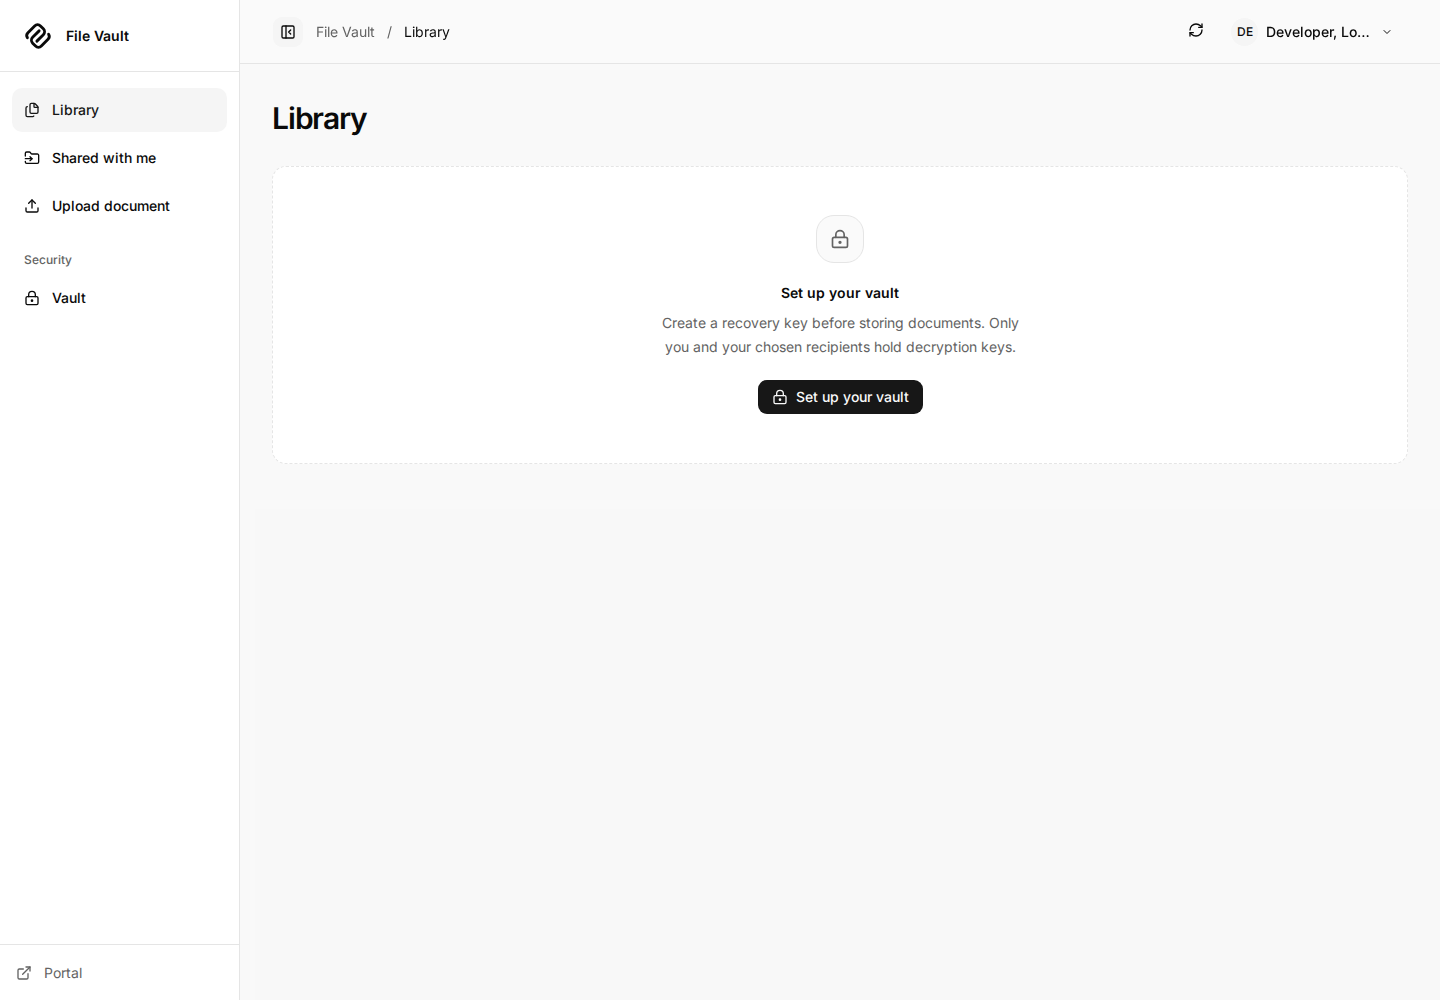Click the Set up your vault button

coord(840,397)
